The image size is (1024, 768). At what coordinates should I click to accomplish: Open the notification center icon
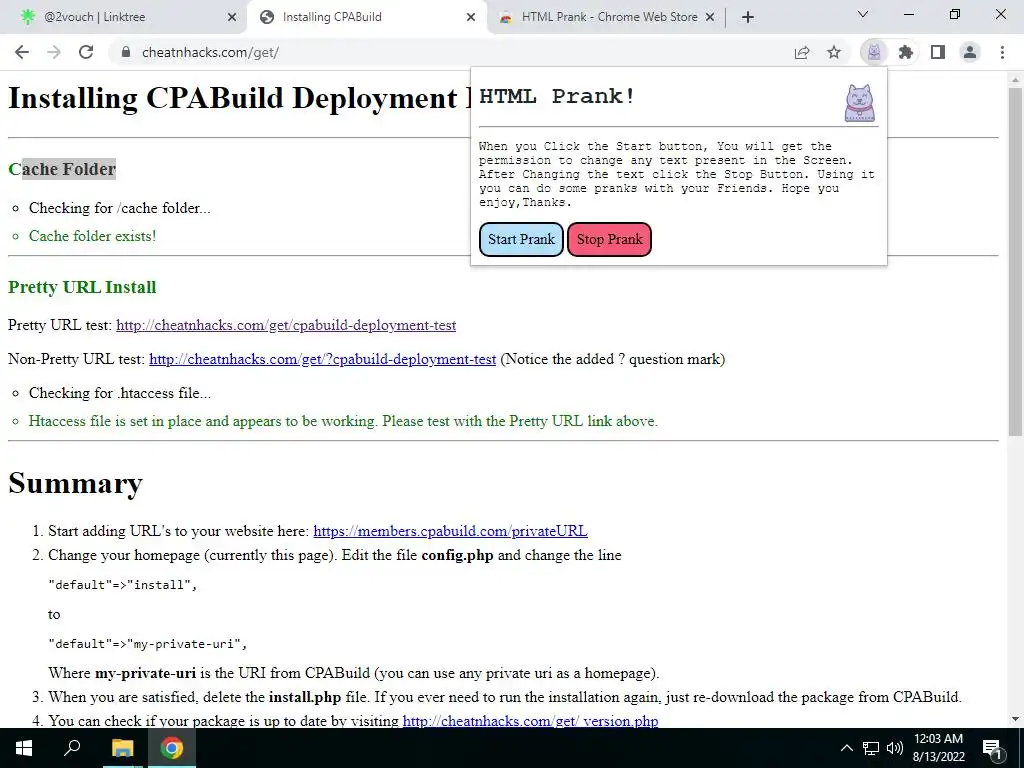[993, 748]
